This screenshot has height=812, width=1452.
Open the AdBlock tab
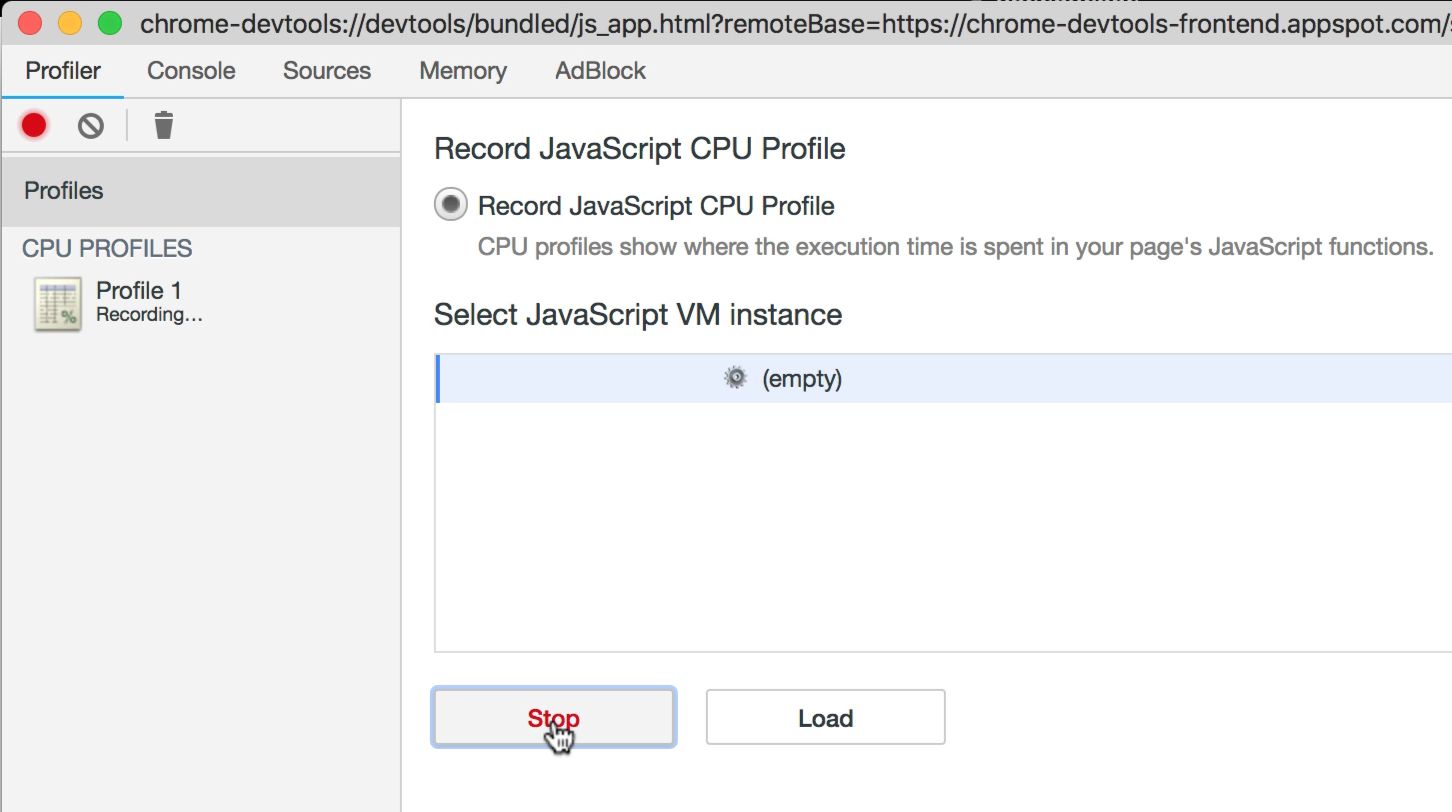(x=600, y=71)
